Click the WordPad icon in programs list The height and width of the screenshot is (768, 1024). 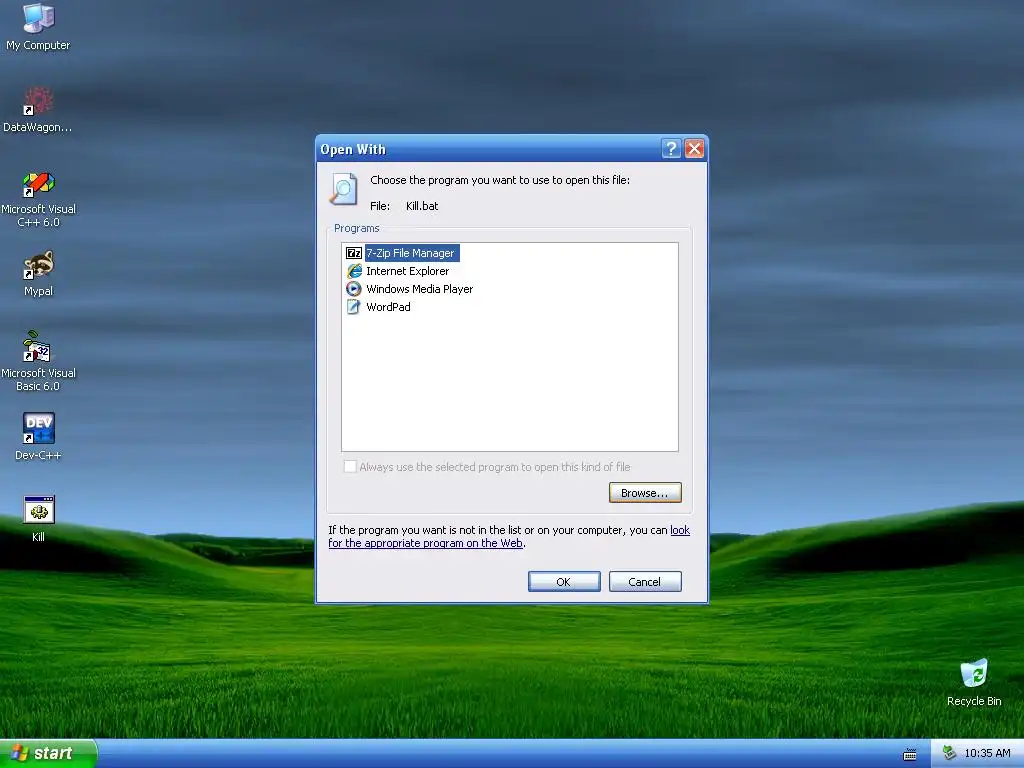tap(354, 307)
